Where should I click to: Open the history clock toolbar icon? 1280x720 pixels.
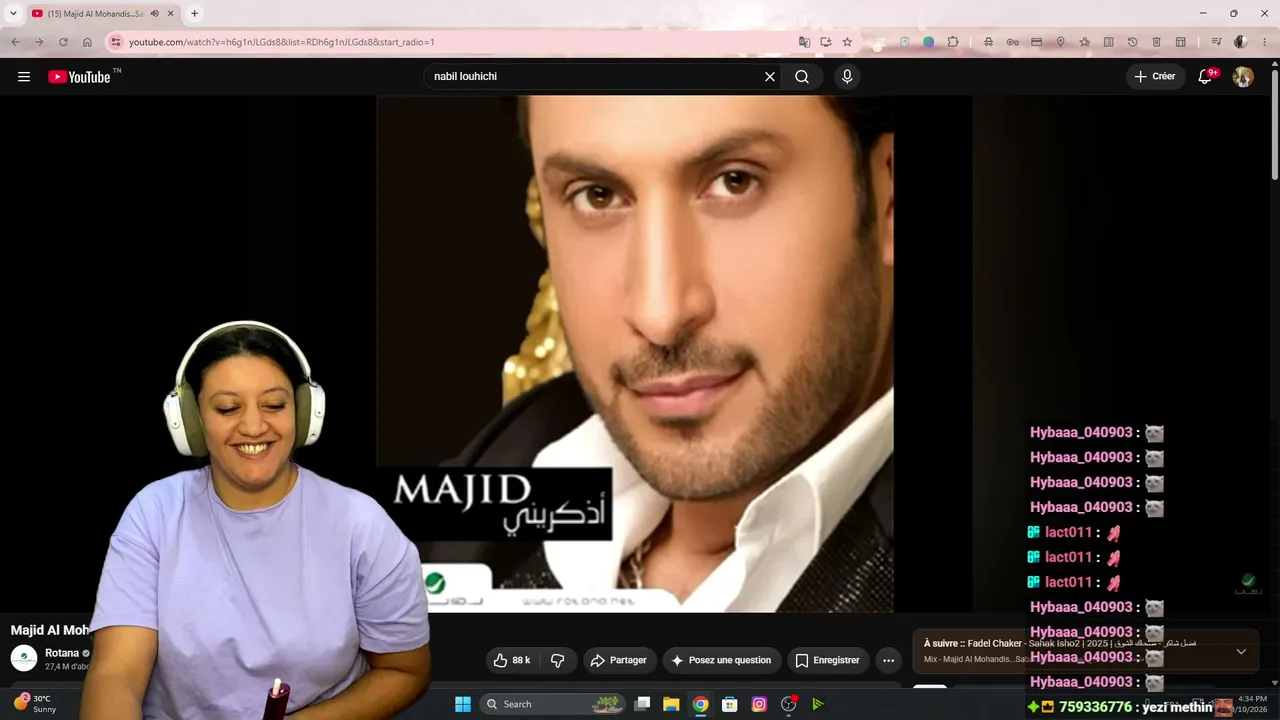point(1132,42)
